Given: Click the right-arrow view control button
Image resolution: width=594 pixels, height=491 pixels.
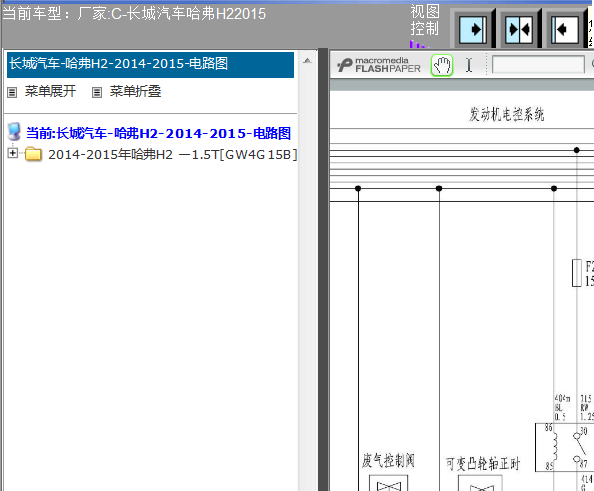Looking at the screenshot, I should [x=472, y=29].
